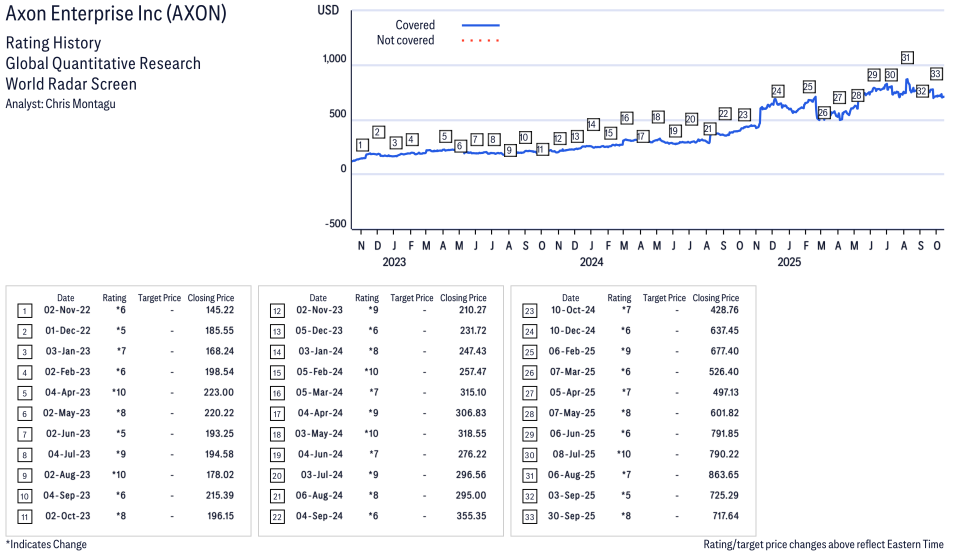Click the solid blue Covered legend line
The width and height of the screenshot is (955, 551).
click(x=480, y=25)
